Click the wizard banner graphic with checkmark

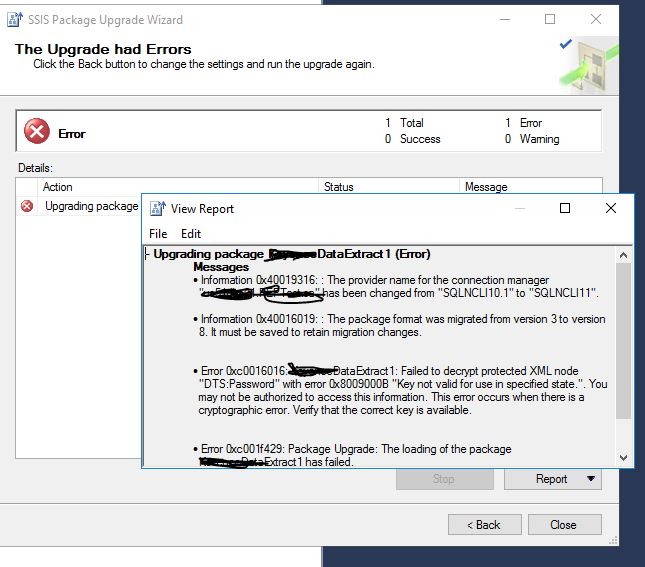(x=589, y=65)
